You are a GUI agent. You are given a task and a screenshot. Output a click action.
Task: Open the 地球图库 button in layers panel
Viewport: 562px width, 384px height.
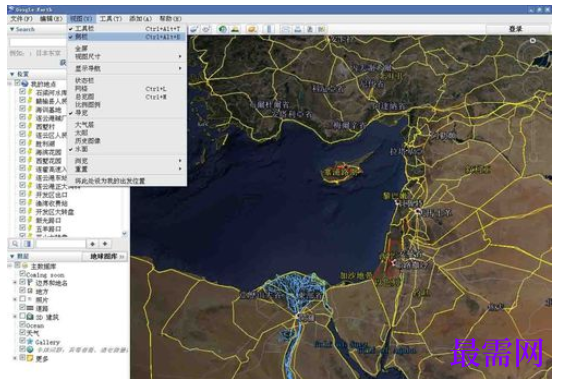(104, 256)
